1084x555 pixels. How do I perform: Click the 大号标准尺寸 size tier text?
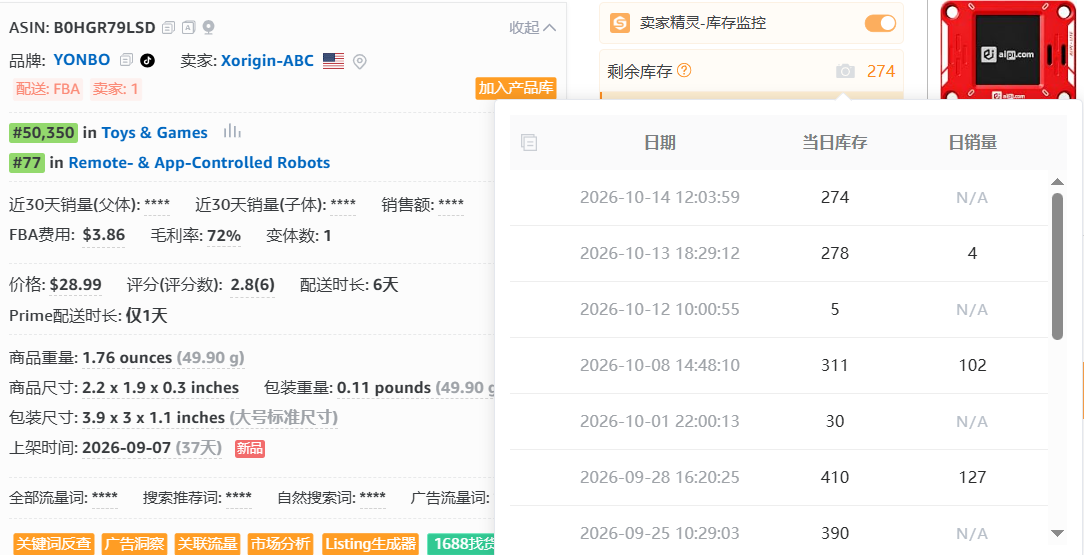pos(283,417)
